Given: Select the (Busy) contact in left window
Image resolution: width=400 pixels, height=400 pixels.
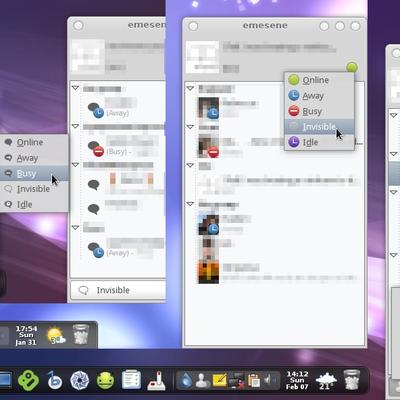Looking at the screenshot, I should click(x=123, y=146).
